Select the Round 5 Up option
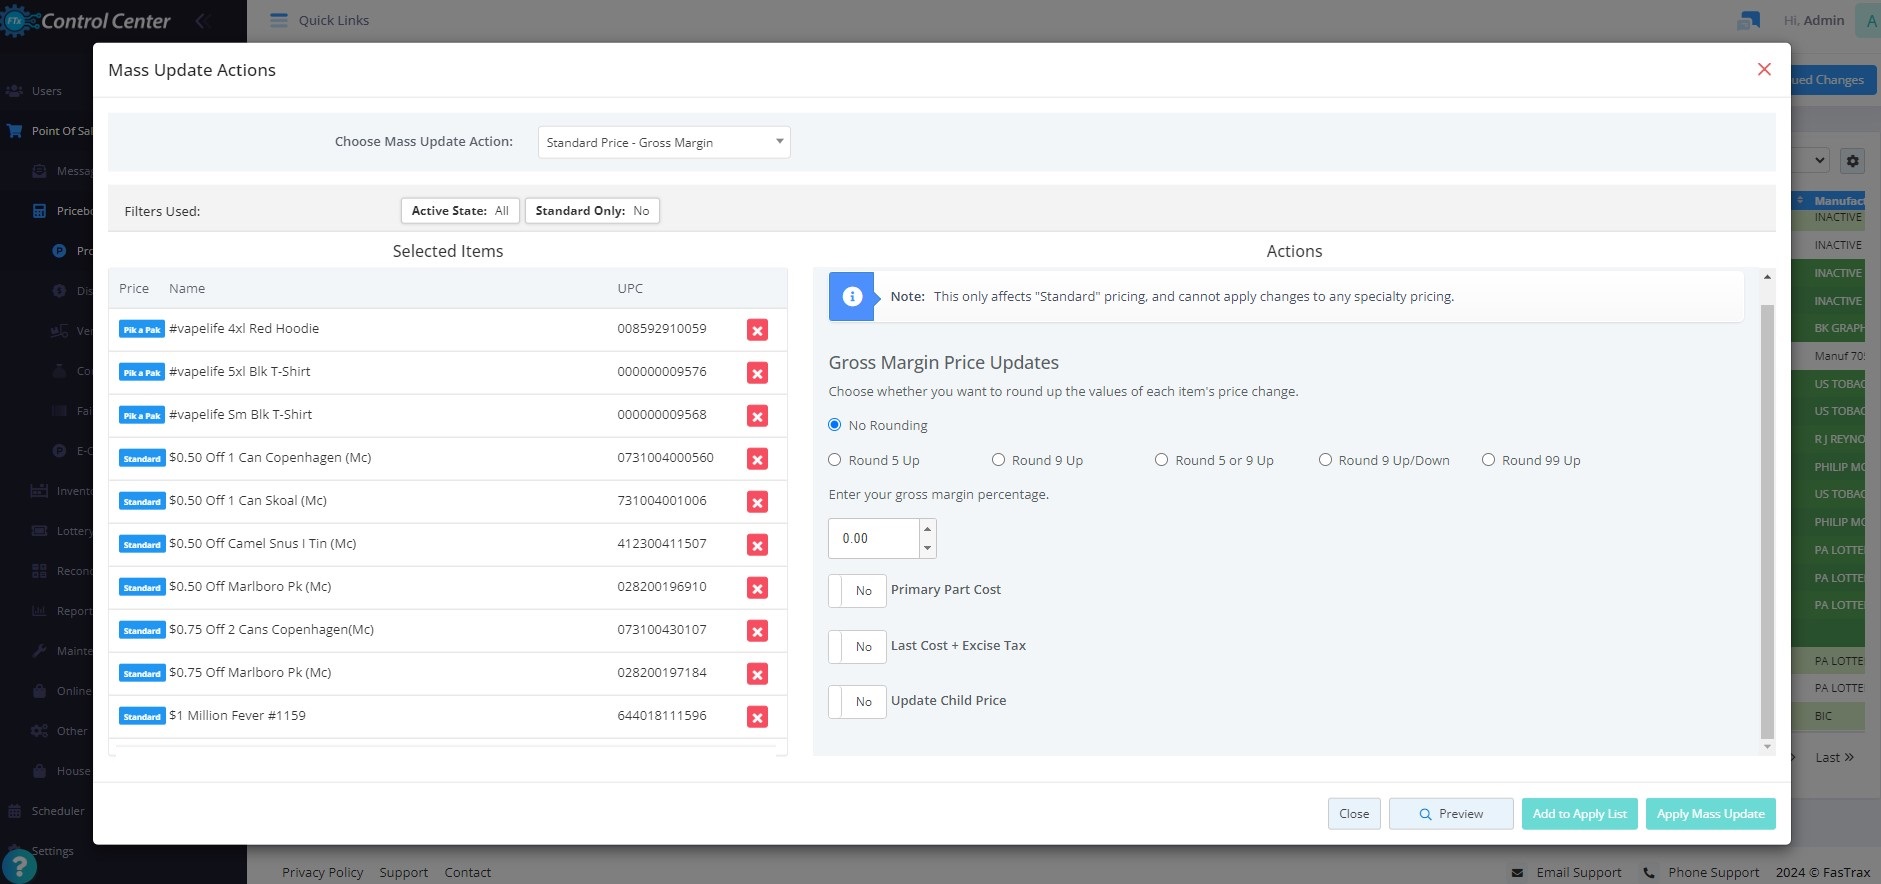The image size is (1881, 884). tap(835, 460)
